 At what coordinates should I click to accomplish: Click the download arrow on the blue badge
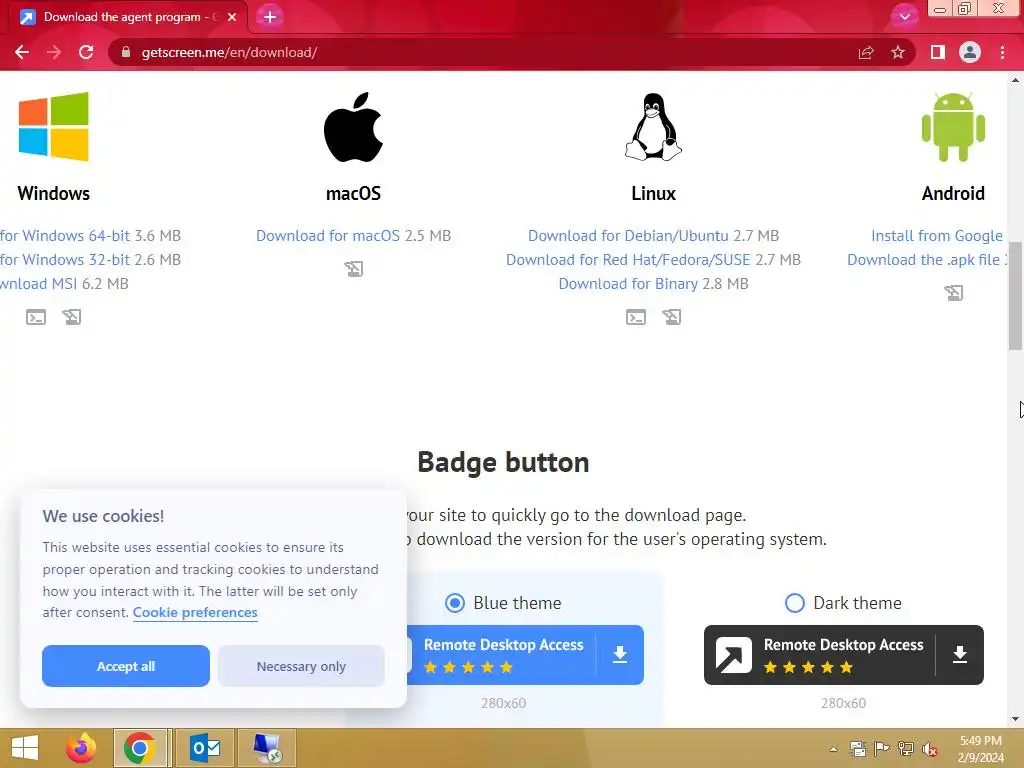point(620,655)
